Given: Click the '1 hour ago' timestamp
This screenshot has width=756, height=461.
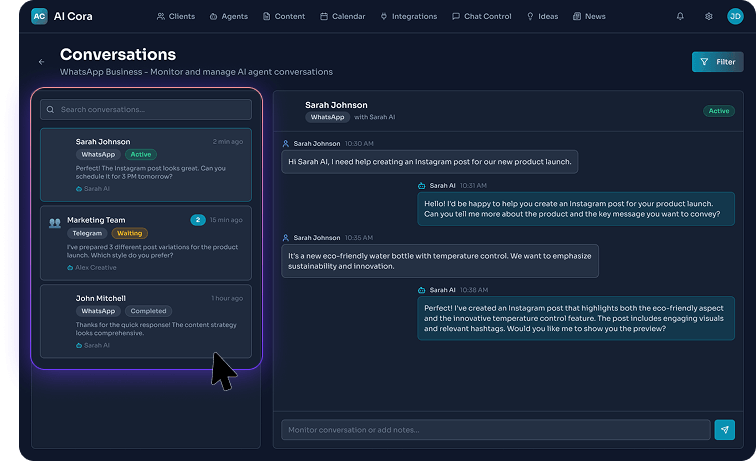Looking at the screenshot, I should [227, 298].
